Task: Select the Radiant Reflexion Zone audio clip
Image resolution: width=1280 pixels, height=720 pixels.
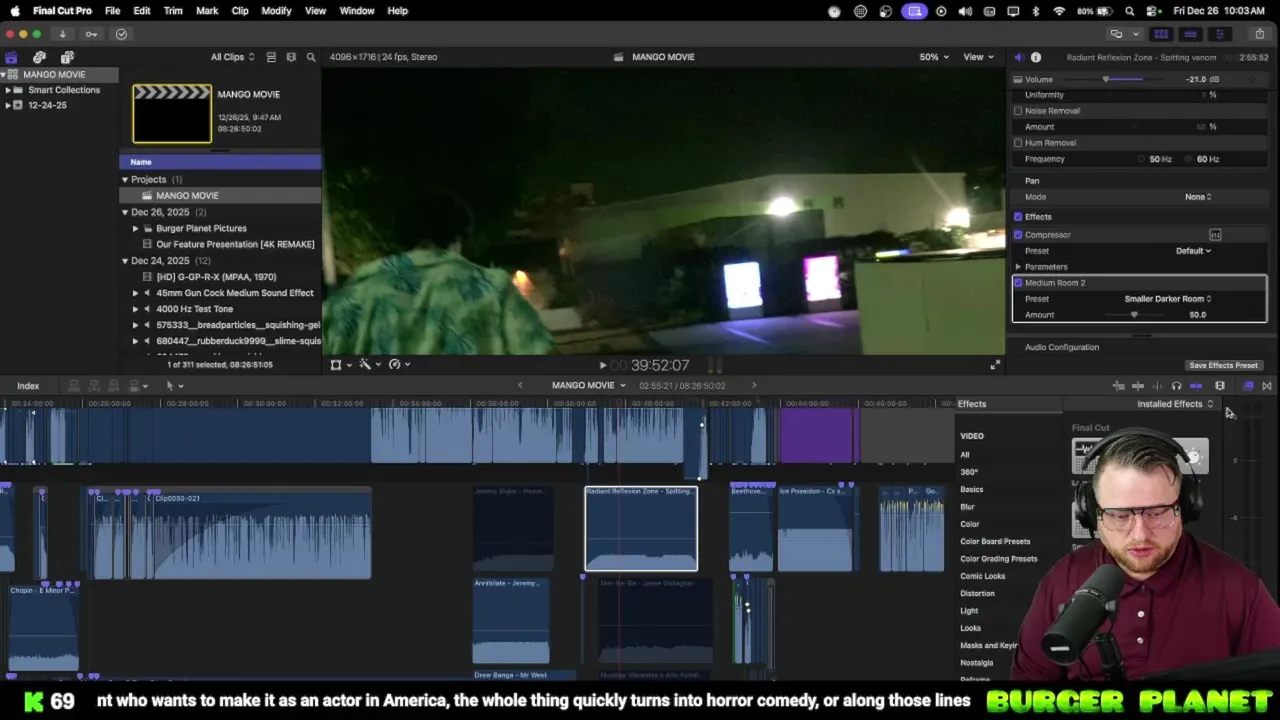Action: pos(641,529)
